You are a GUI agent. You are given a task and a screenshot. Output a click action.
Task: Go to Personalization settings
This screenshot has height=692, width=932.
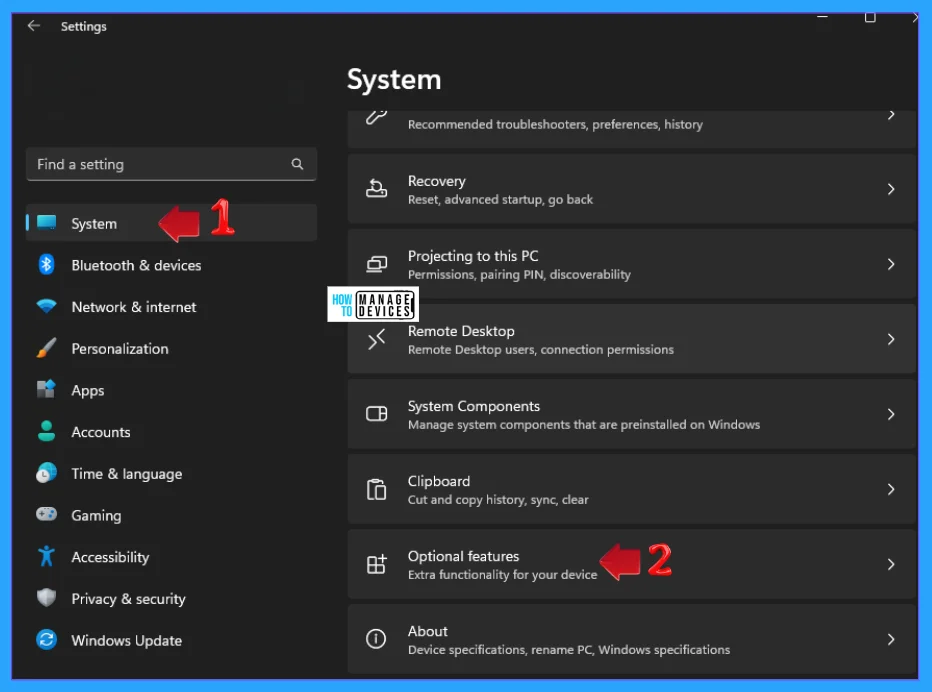(x=171, y=348)
